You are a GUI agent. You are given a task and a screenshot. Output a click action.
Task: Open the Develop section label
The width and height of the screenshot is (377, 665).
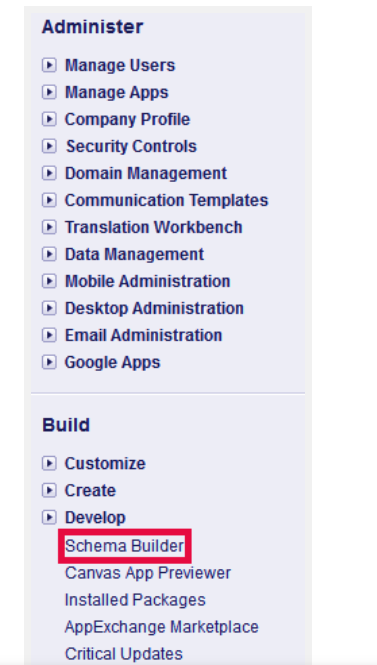(x=95, y=518)
